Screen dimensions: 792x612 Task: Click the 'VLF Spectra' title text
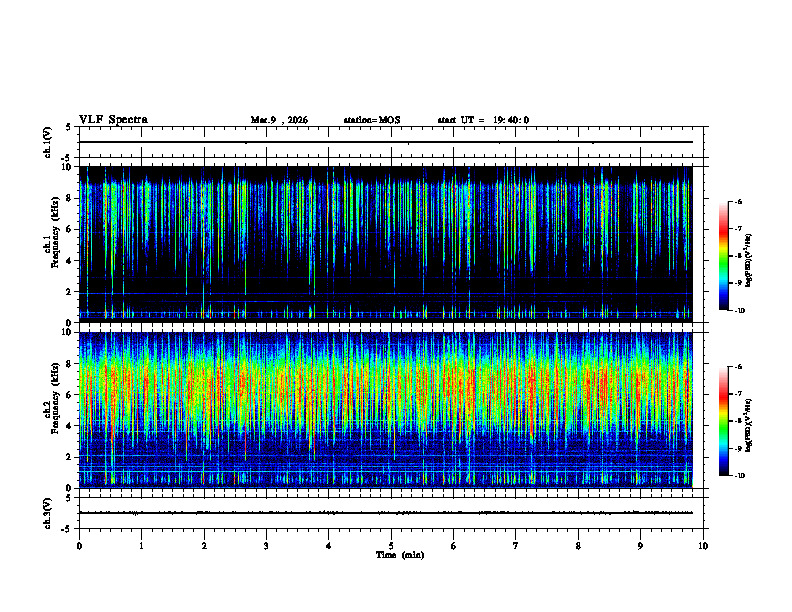click(x=113, y=120)
